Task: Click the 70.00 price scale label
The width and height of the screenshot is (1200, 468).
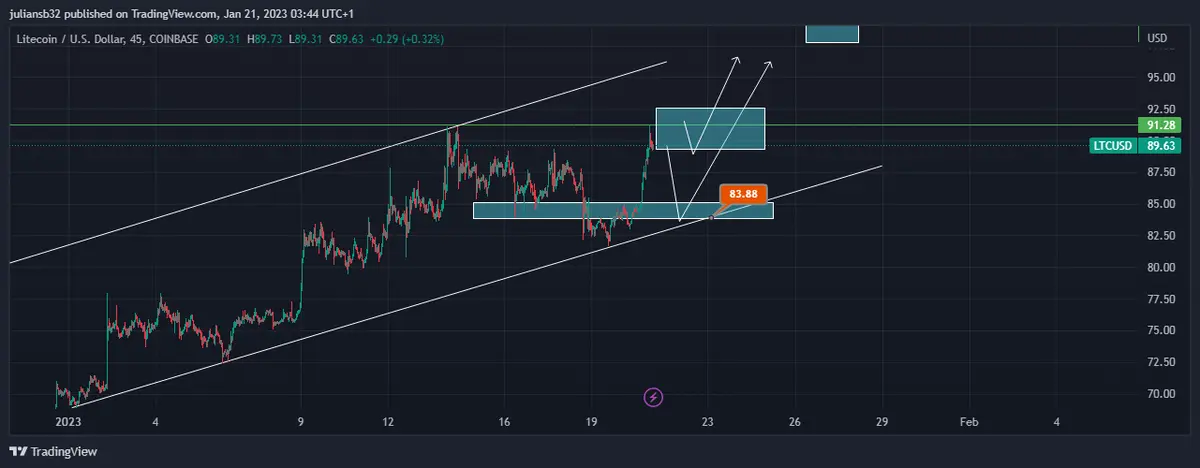Action: tap(1160, 394)
